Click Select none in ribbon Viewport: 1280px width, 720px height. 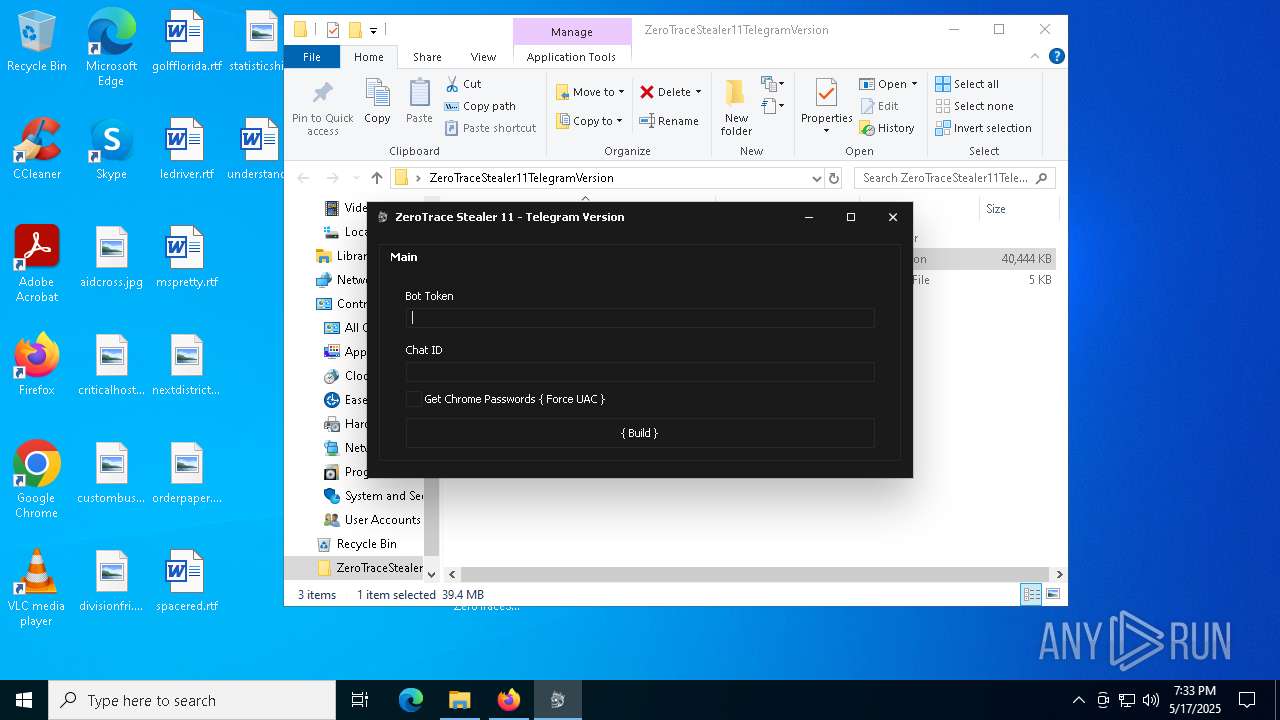(974, 106)
